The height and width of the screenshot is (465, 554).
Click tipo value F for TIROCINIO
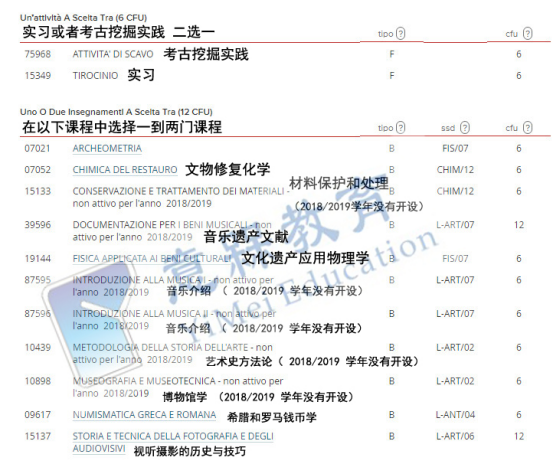pyautogui.click(x=391, y=76)
